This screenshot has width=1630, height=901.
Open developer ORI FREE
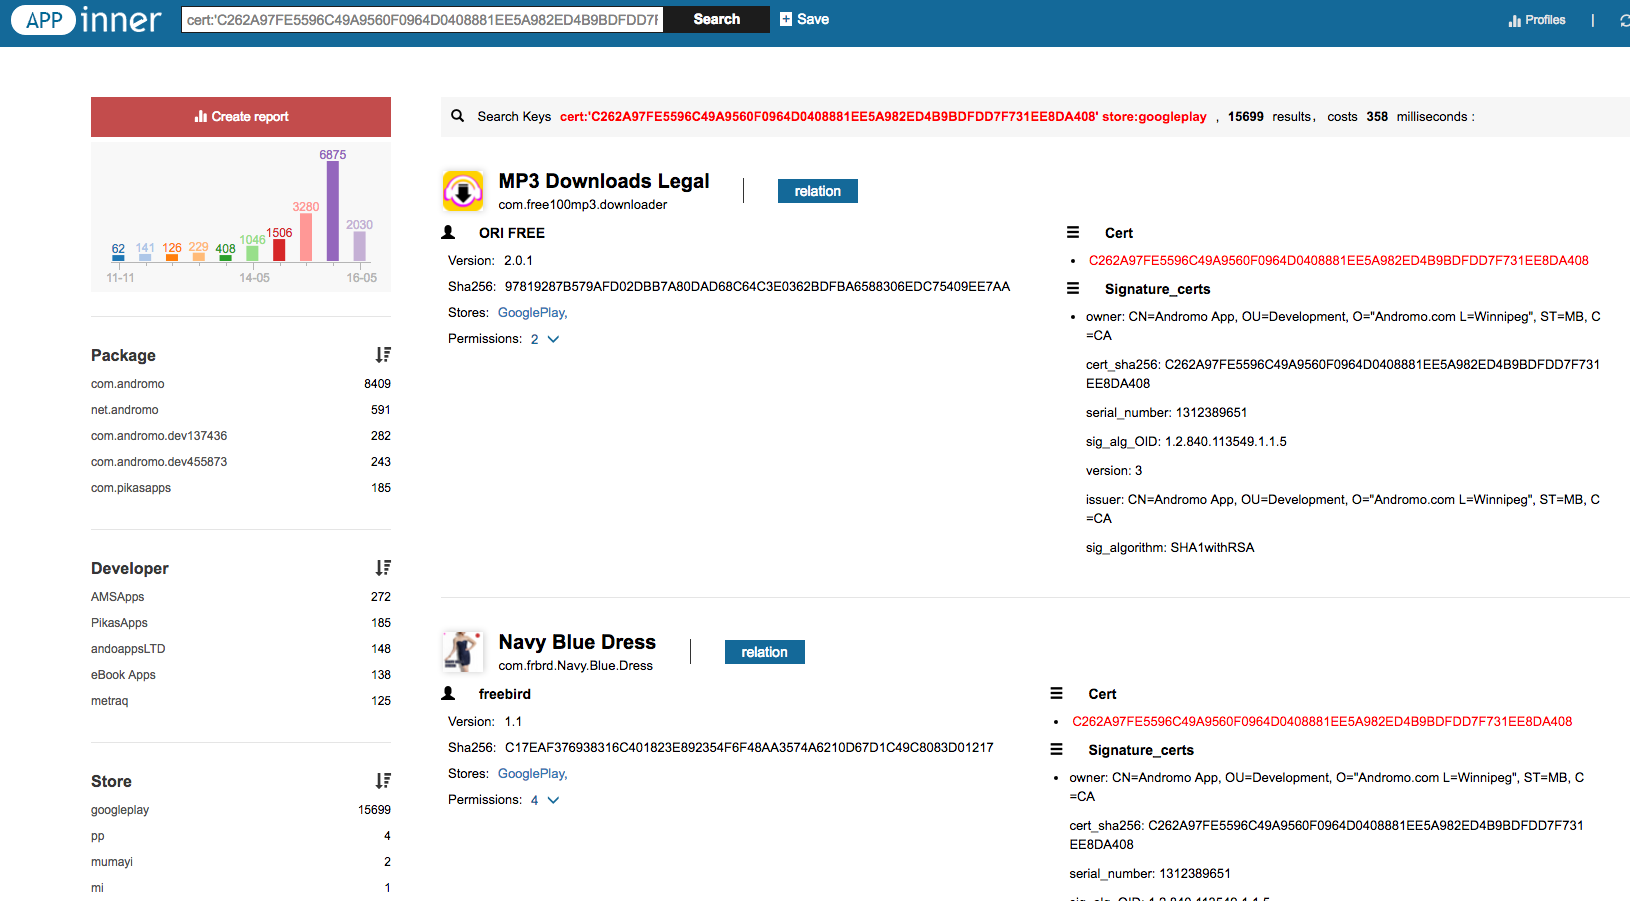(x=512, y=233)
